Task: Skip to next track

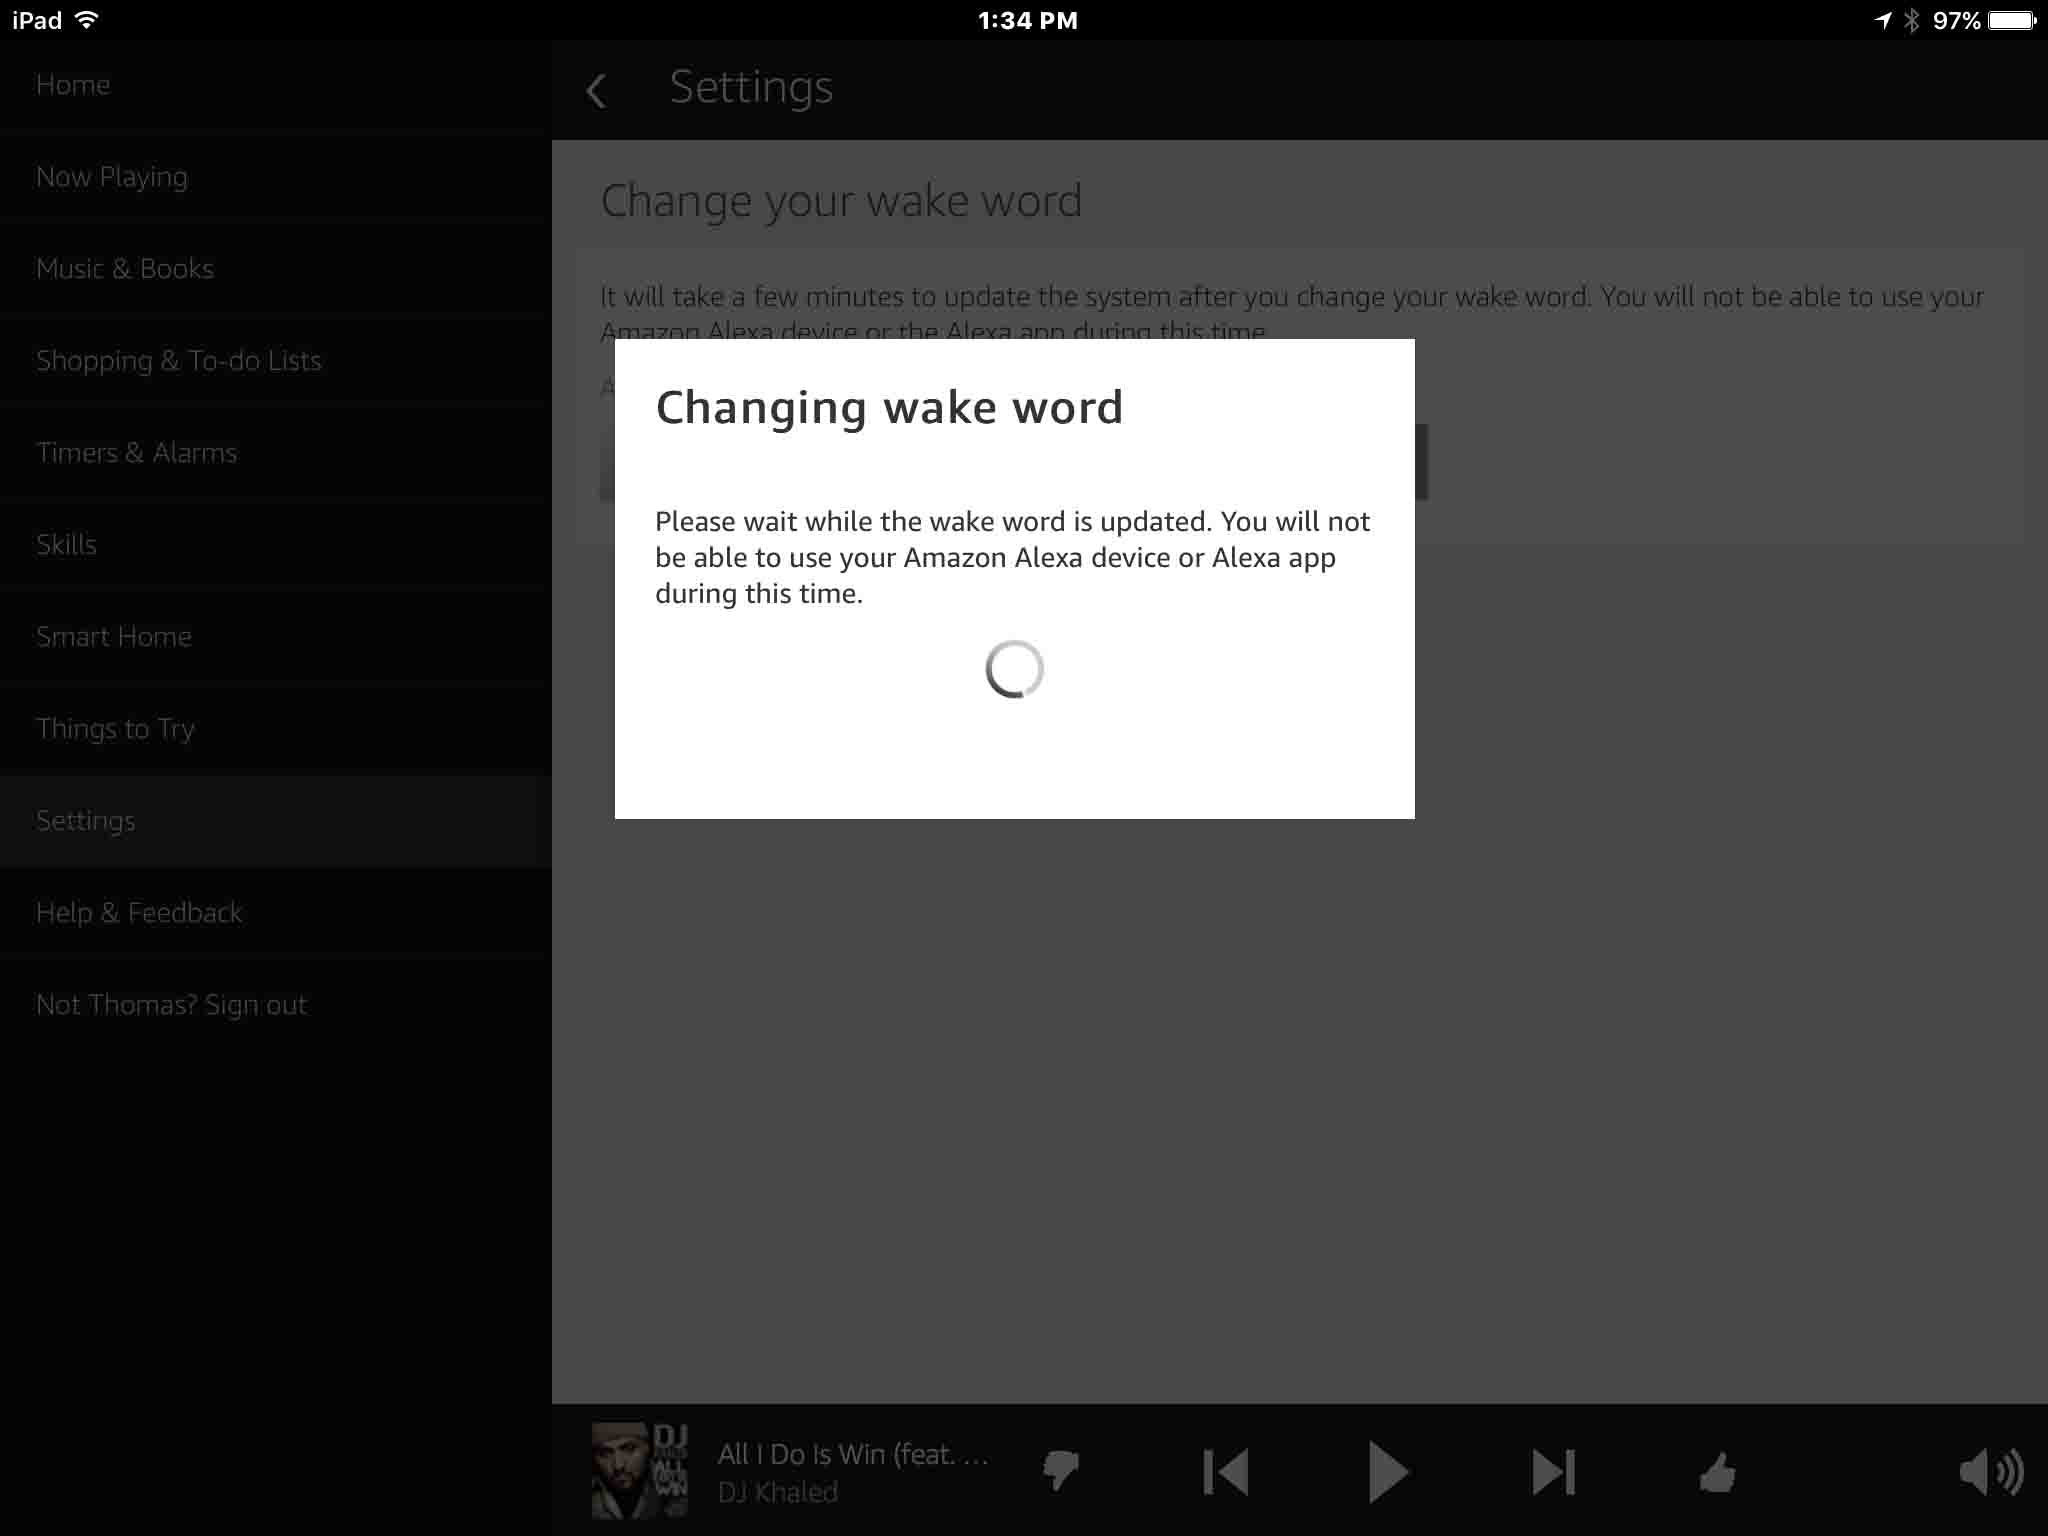Action: 1553,1472
